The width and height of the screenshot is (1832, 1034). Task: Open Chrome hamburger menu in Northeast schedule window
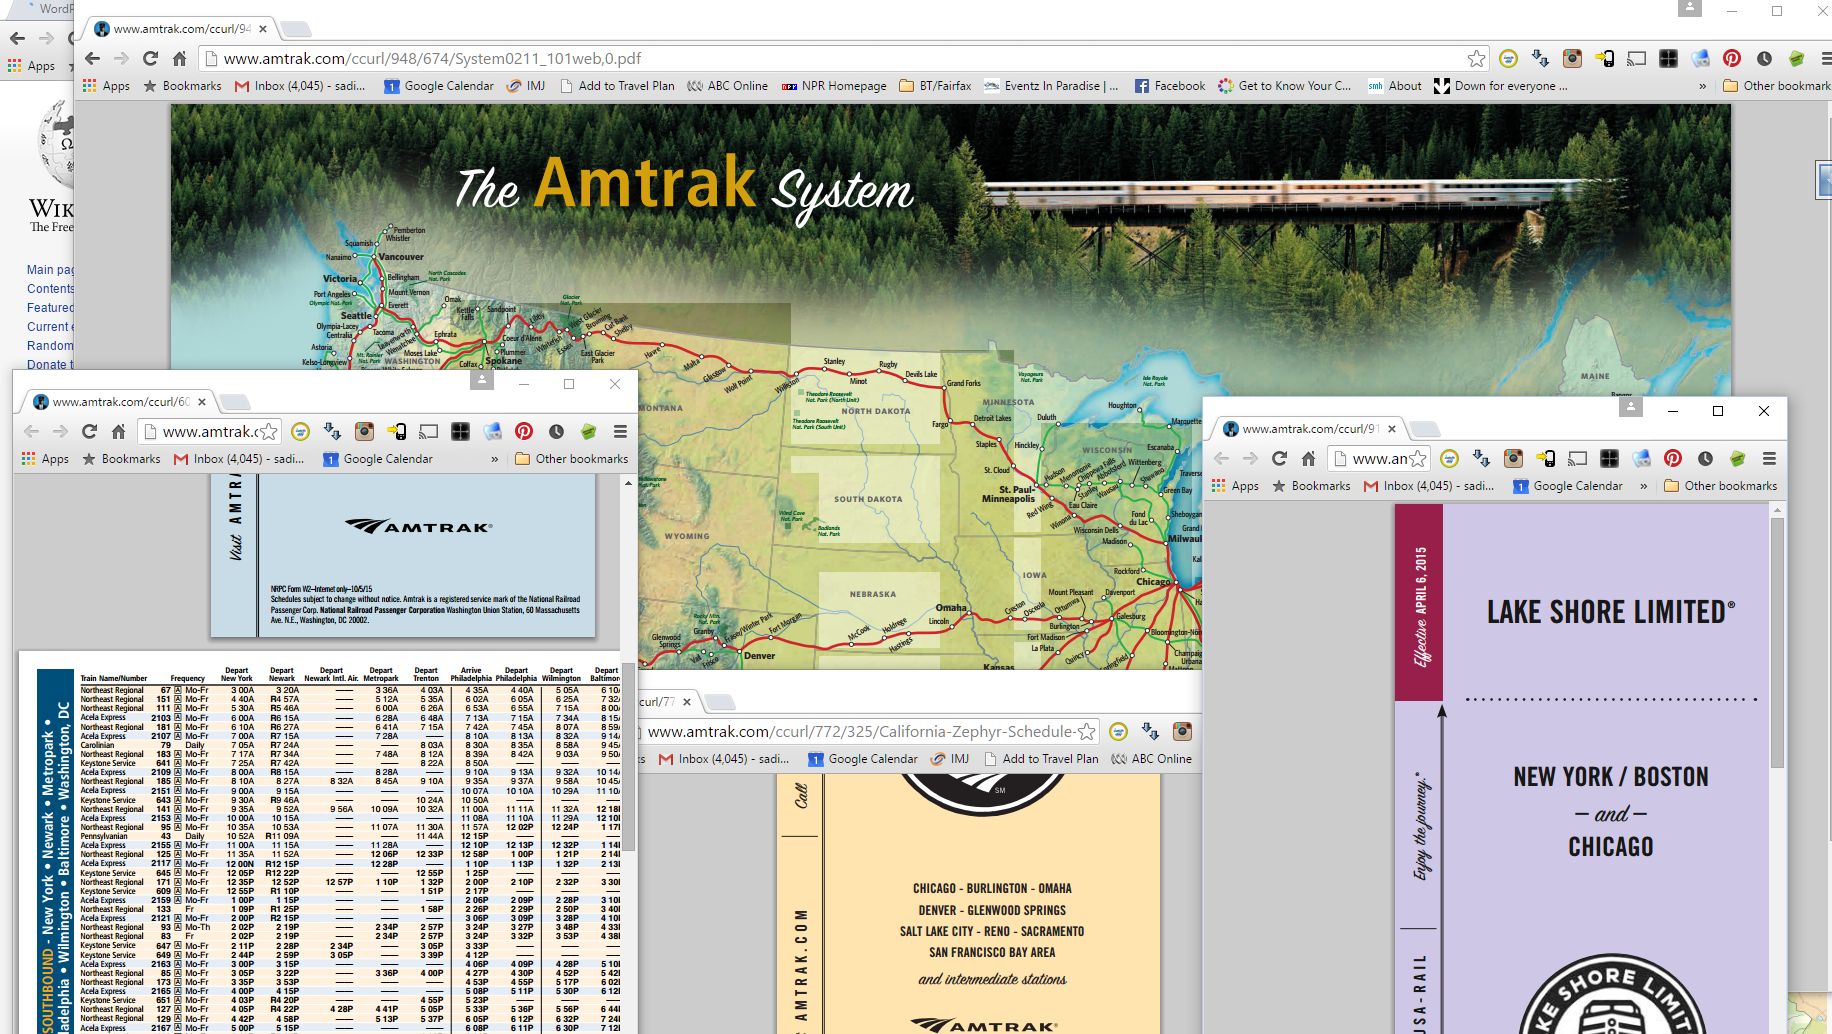tap(620, 432)
